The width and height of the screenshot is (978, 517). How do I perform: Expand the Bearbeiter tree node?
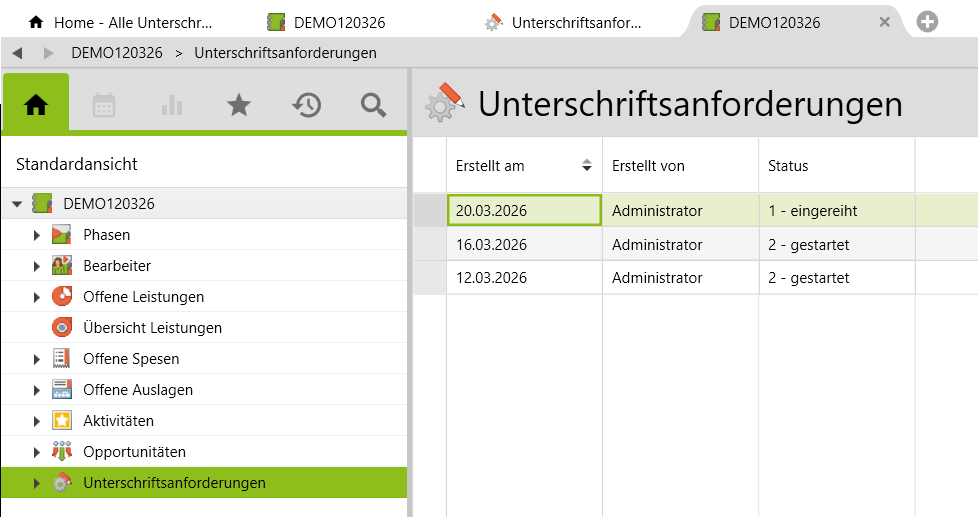tap(37, 266)
